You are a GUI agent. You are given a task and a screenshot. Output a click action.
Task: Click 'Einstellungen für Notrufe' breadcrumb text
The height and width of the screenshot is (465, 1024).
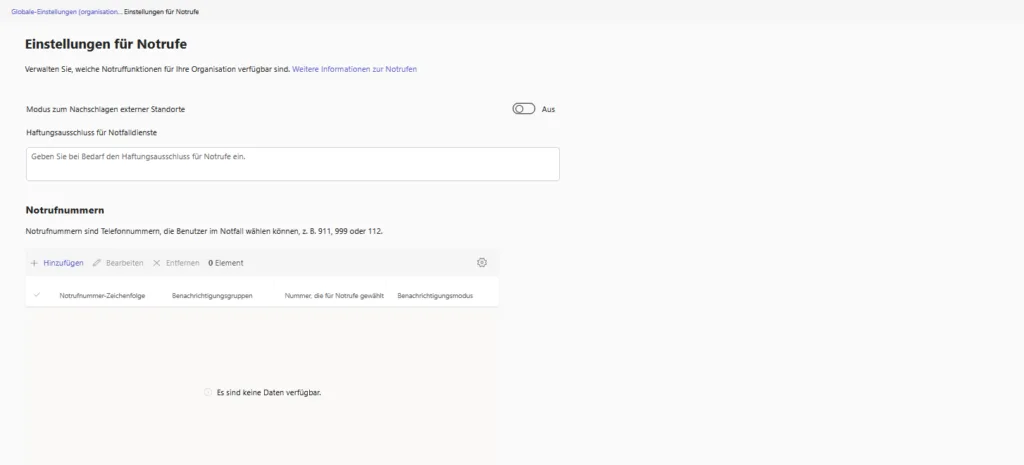pos(162,12)
